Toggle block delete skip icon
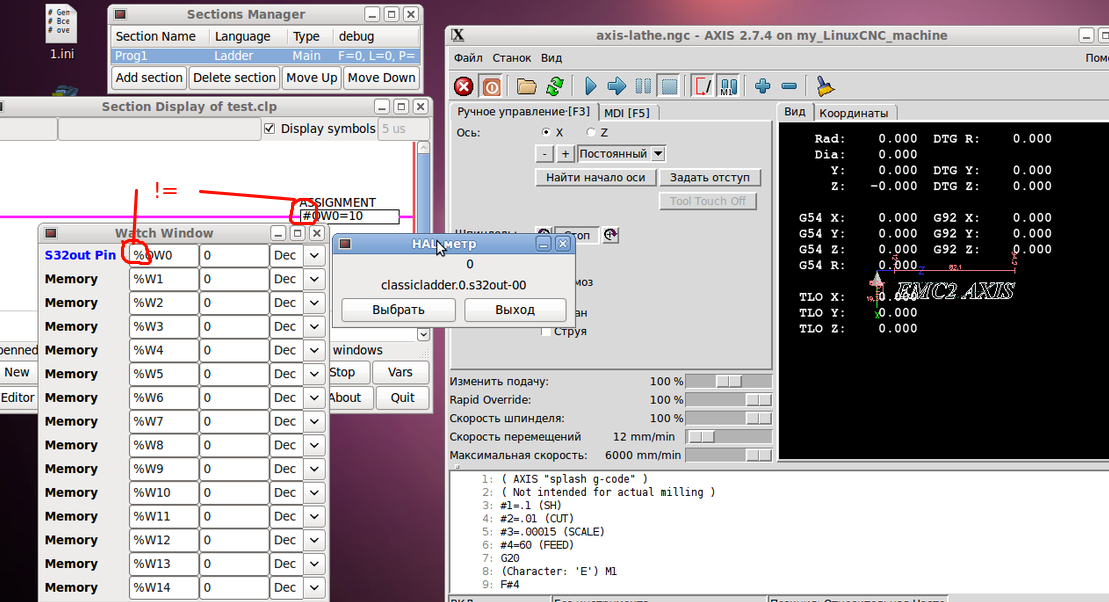Image resolution: width=1109 pixels, height=602 pixels. [702, 86]
